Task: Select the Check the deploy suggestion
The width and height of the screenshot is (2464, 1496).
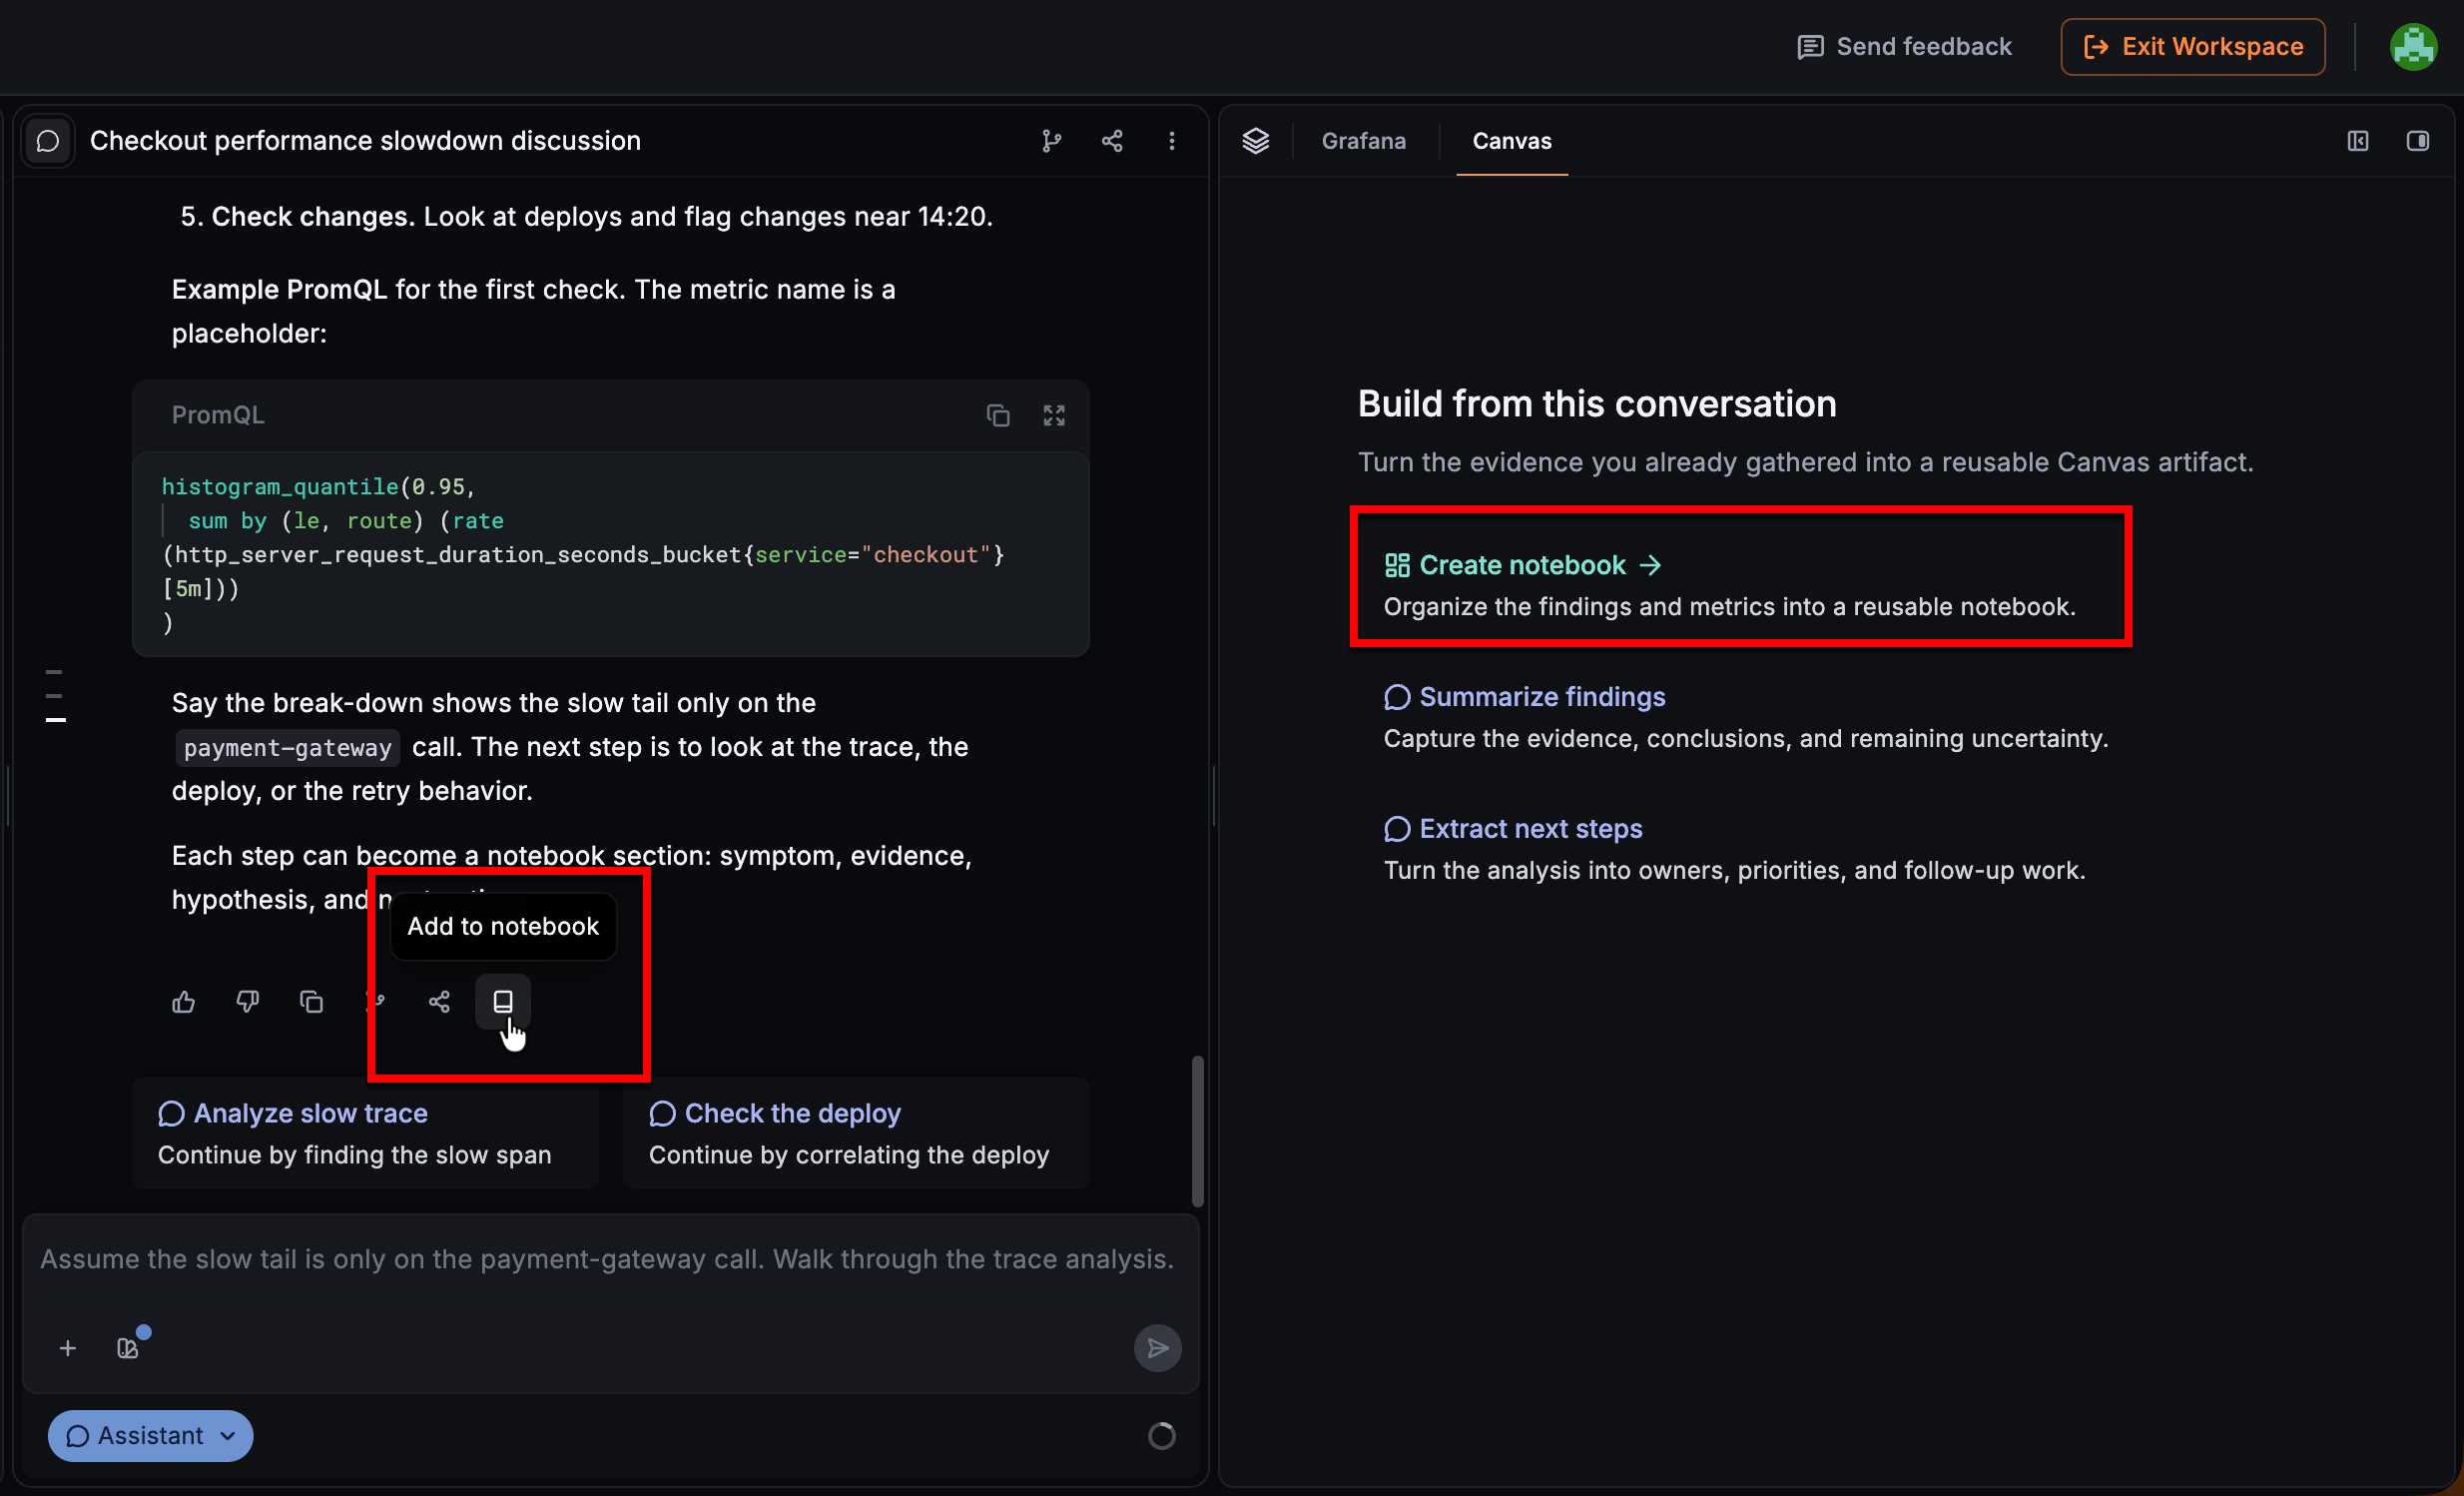Action: 856,1134
